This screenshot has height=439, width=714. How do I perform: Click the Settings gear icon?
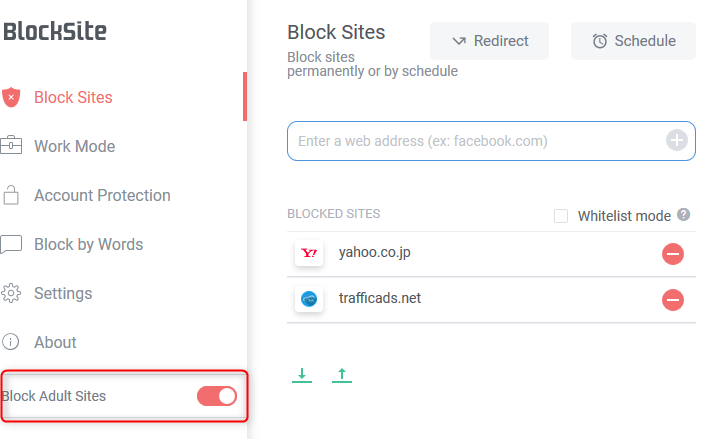(x=11, y=293)
